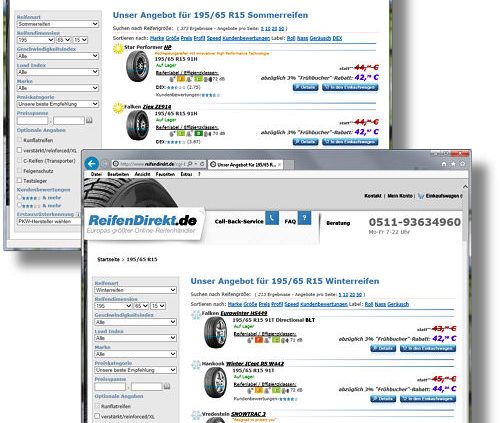The width and height of the screenshot is (500, 423).
Task: Tick the C-Reifen (Transporter) checkbox
Action: 20,160
